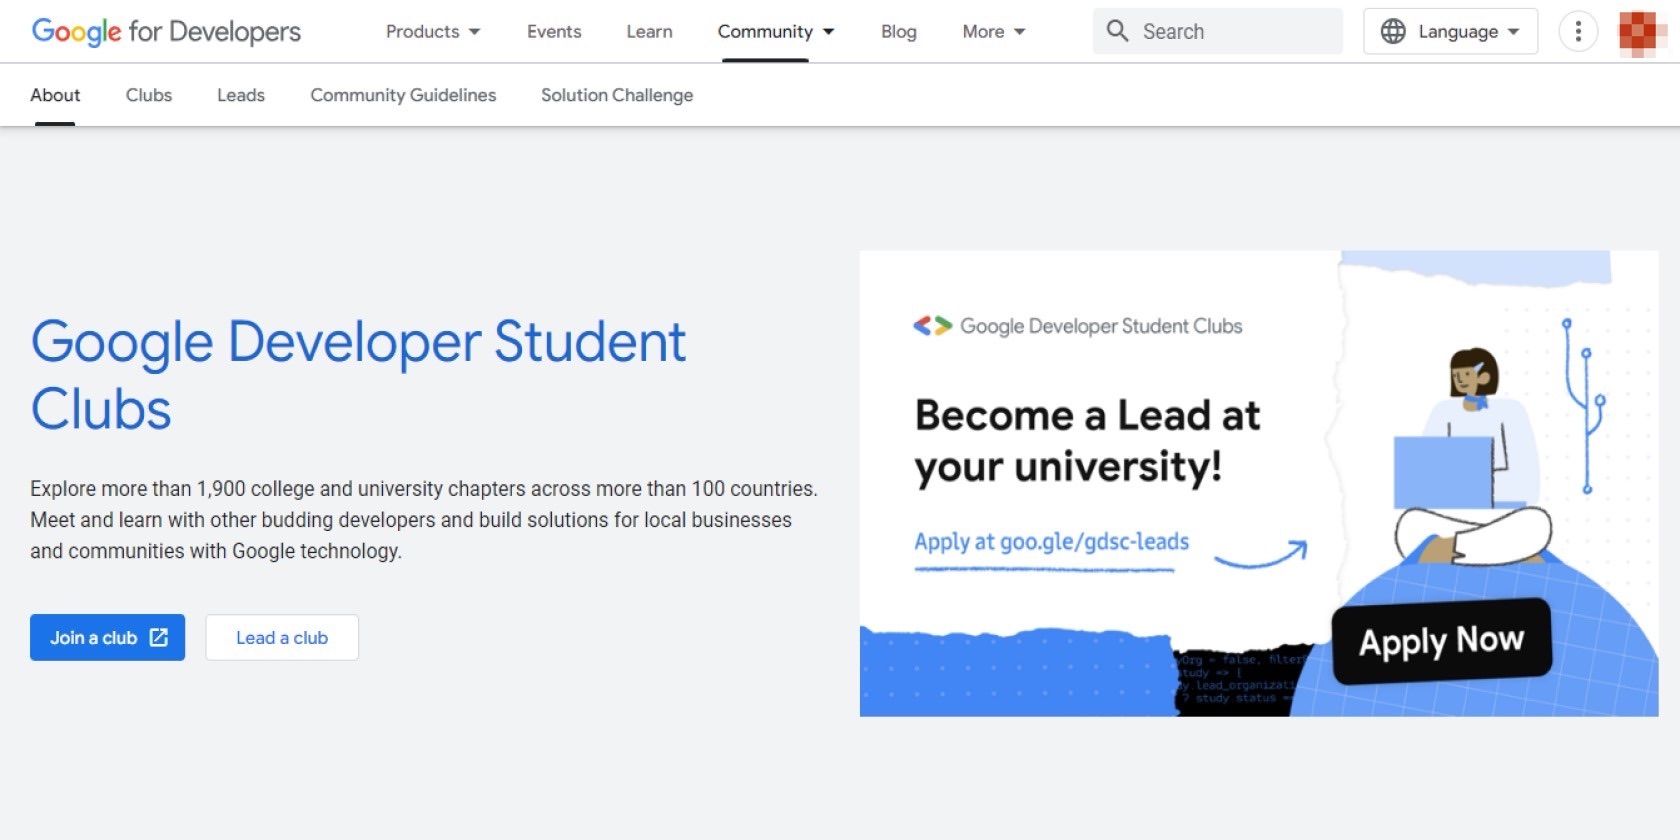
Task: Open the Blog page
Action: (x=898, y=31)
